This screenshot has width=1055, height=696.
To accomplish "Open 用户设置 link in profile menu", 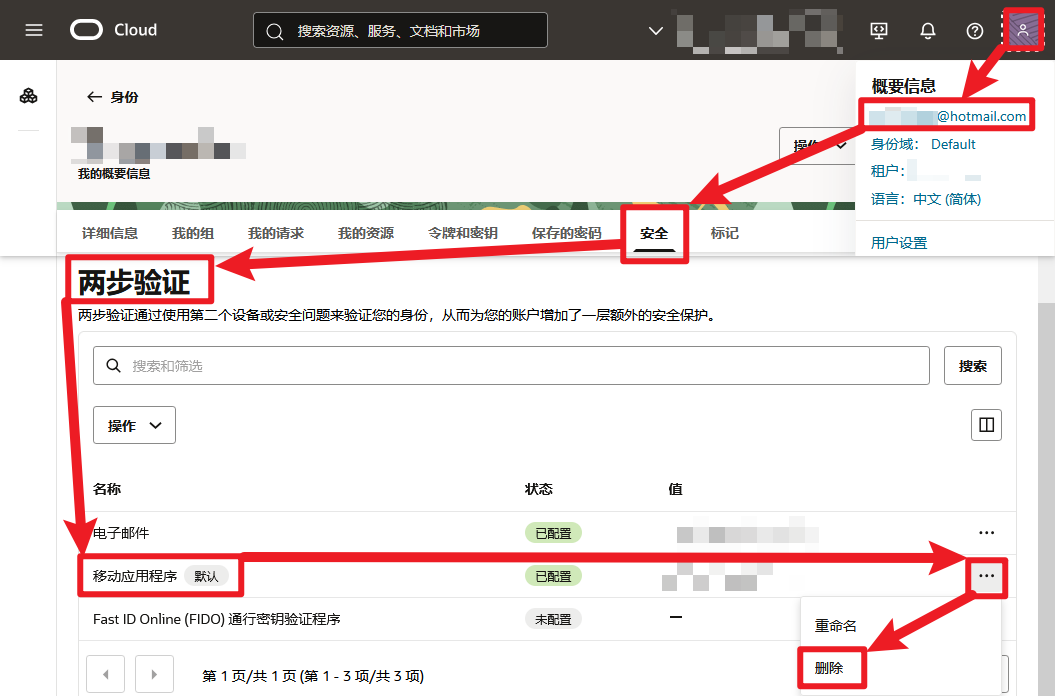I will pyautogui.click(x=899, y=242).
